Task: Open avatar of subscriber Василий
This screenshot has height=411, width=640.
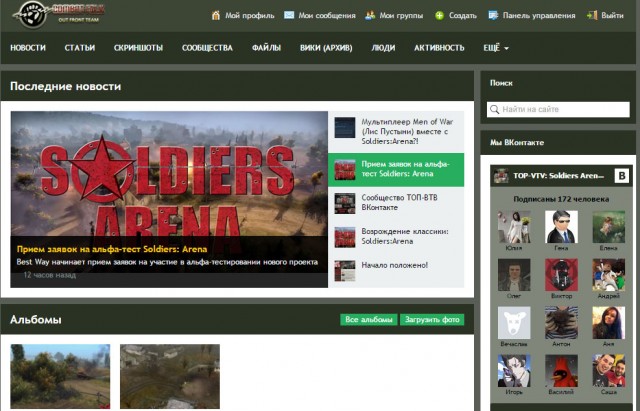Action: point(561,371)
